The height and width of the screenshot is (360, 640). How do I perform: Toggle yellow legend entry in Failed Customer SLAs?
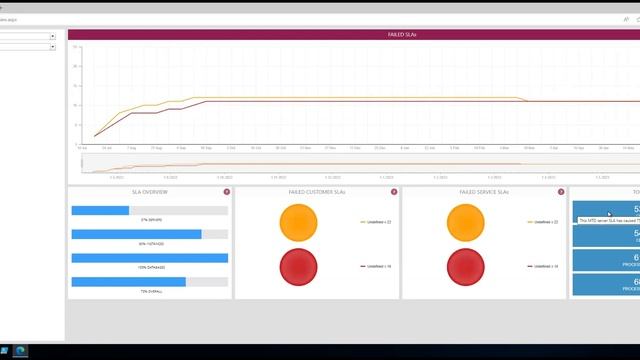click(376, 222)
